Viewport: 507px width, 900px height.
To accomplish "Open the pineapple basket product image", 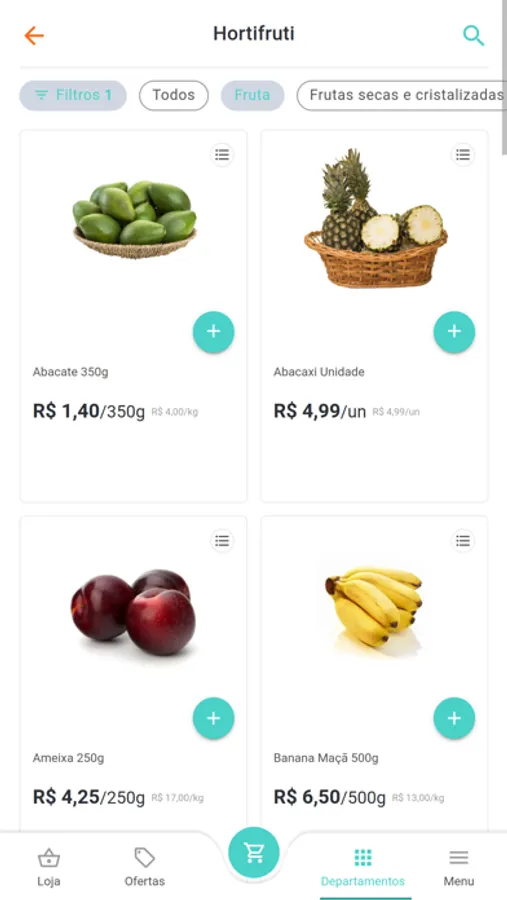I will (376, 218).
